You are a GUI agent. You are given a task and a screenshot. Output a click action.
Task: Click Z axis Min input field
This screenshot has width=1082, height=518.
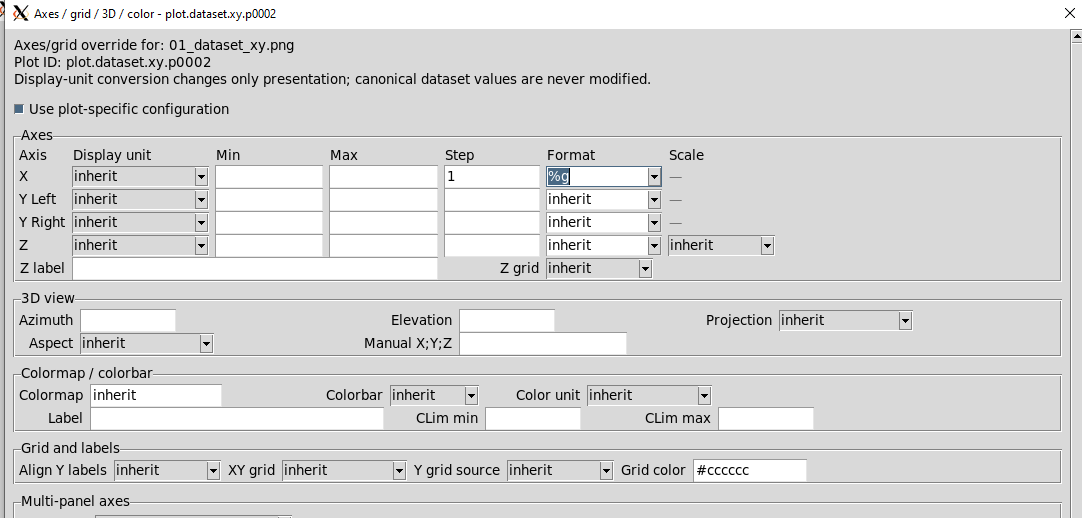[x=269, y=245]
